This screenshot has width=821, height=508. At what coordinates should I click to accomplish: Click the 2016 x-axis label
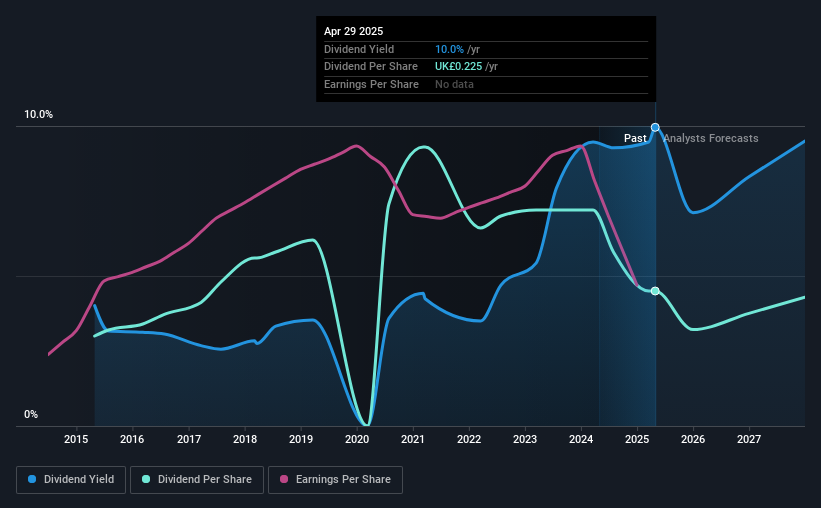(132, 439)
